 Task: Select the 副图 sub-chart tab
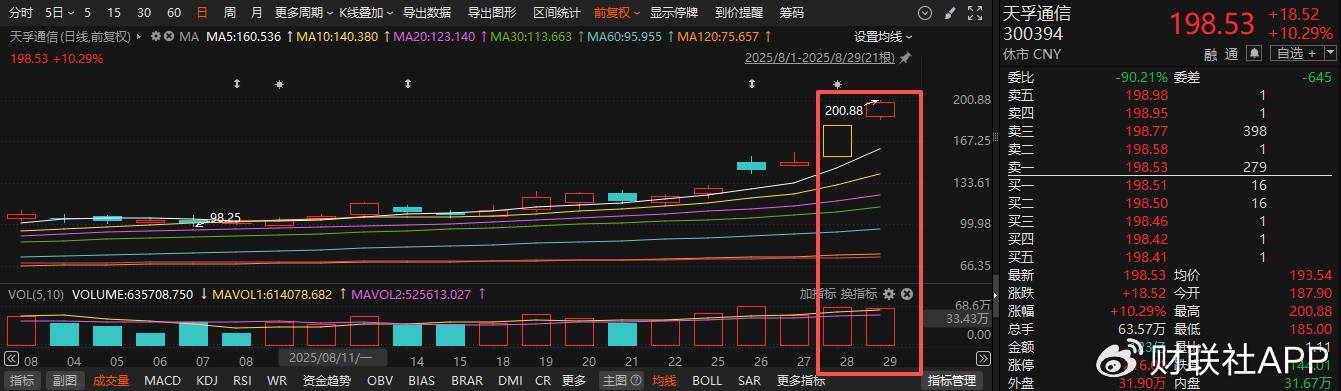click(64, 381)
